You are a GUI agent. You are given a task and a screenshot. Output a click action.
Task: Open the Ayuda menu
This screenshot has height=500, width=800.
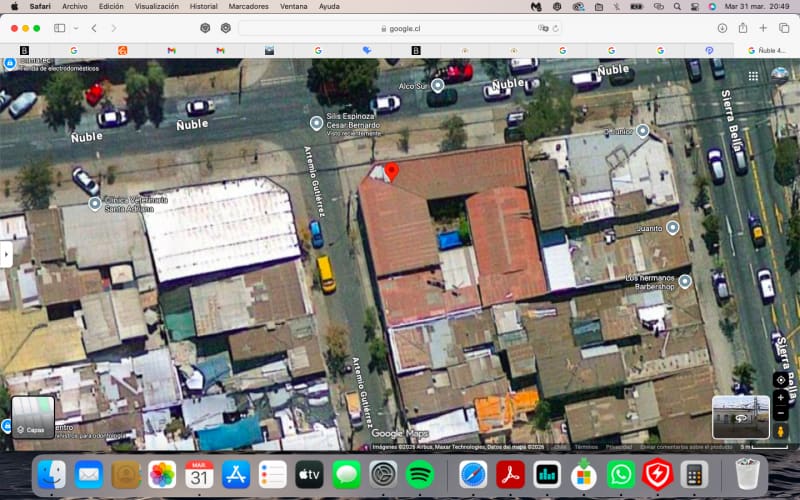[329, 6]
